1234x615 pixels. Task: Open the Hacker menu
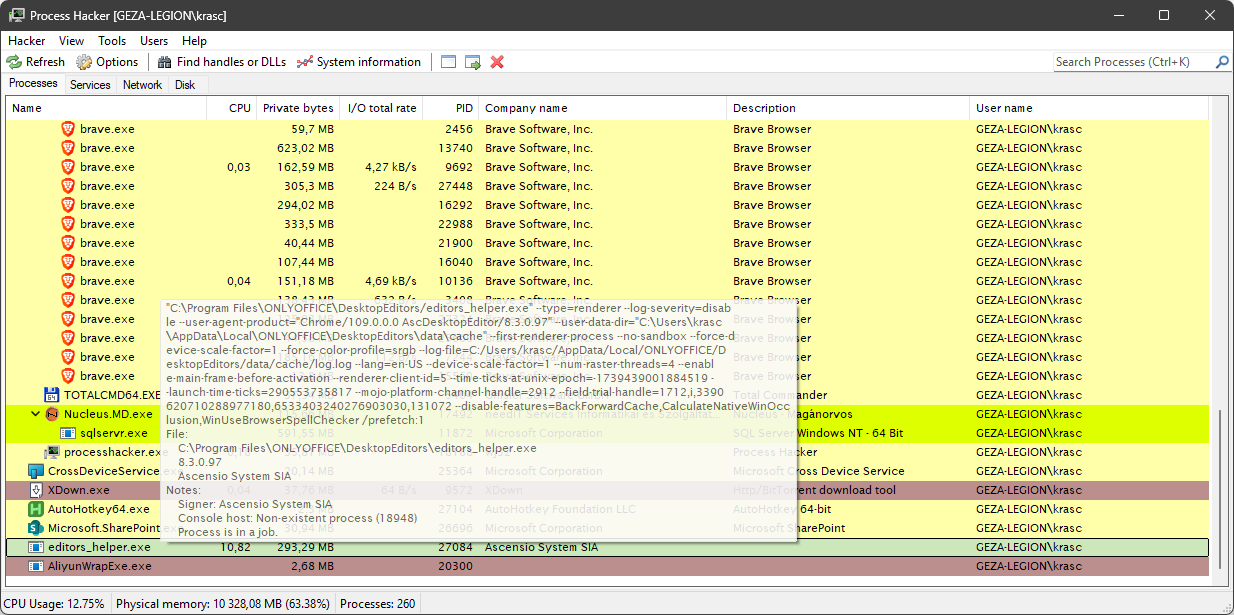[27, 41]
